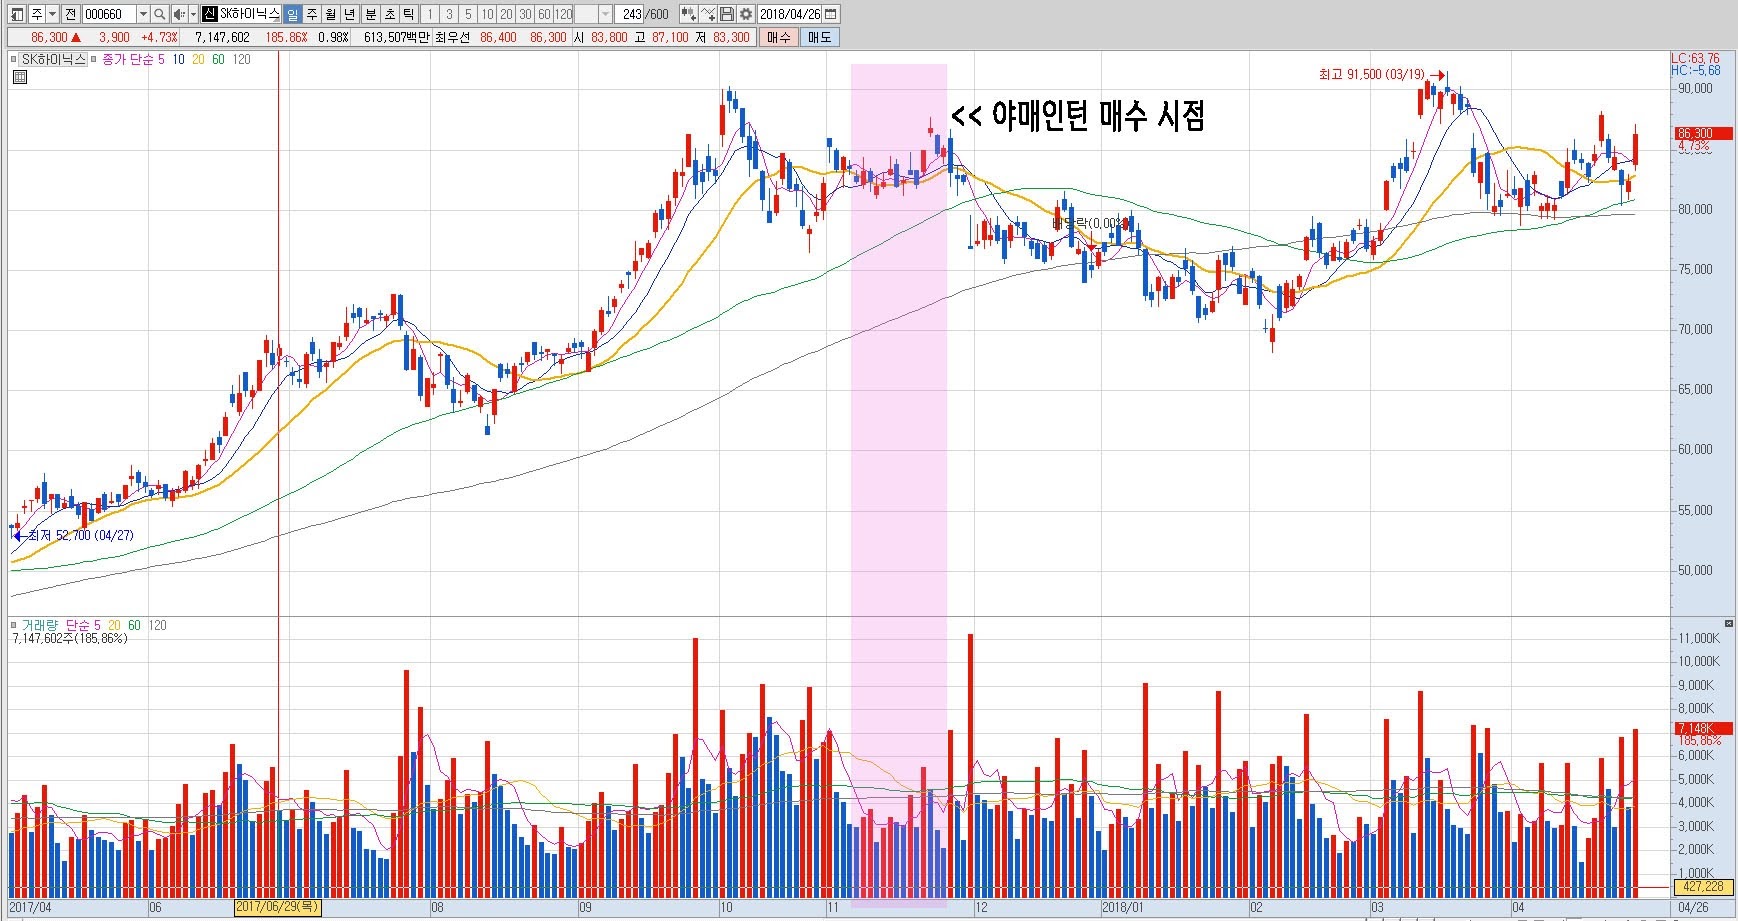
Task: Click the small square before 거래량 legend
Action: click(13, 625)
